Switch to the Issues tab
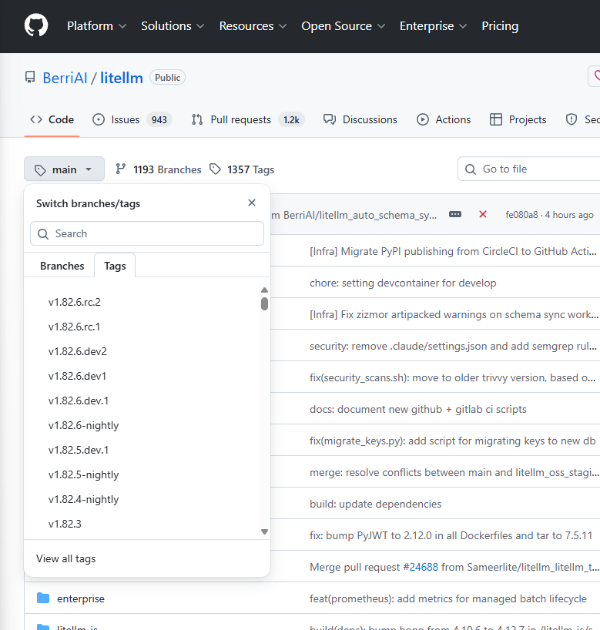This screenshot has height=630, width=600. click(x=132, y=120)
